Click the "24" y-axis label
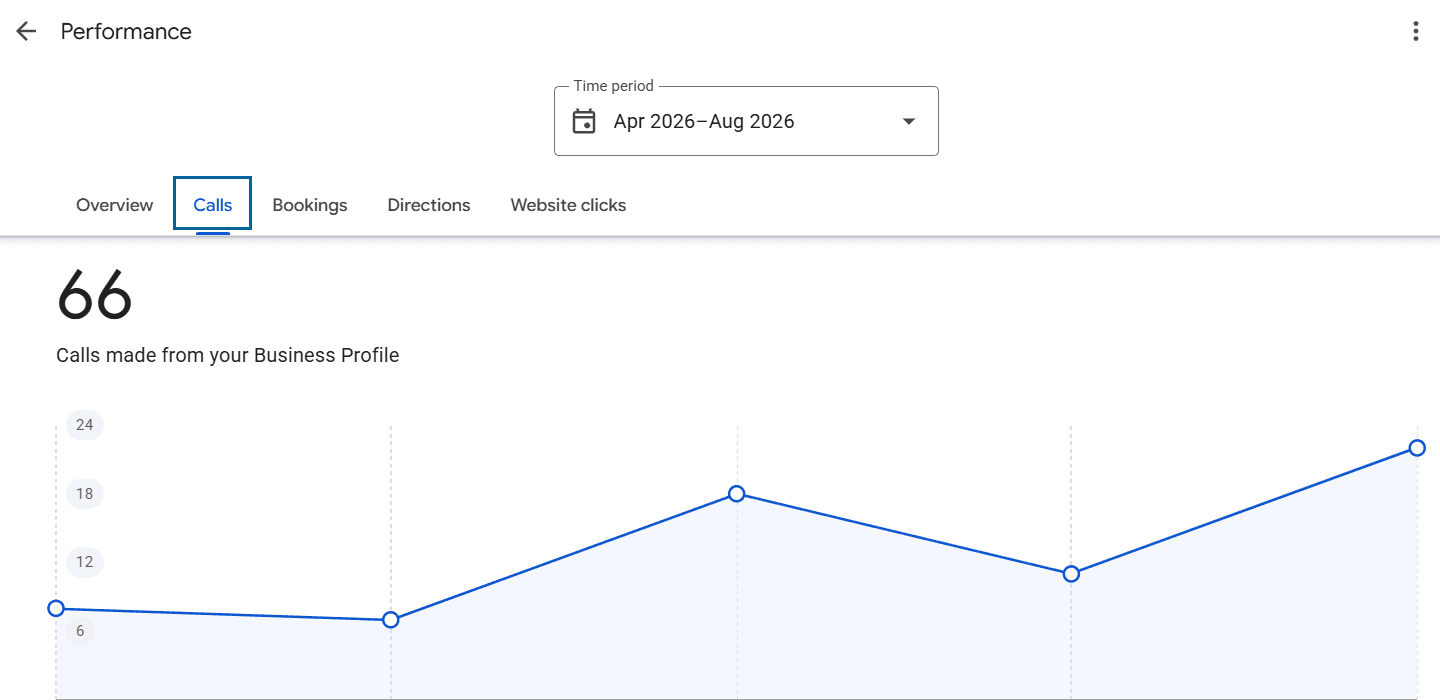Viewport: 1440px width, 700px height. point(85,425)
